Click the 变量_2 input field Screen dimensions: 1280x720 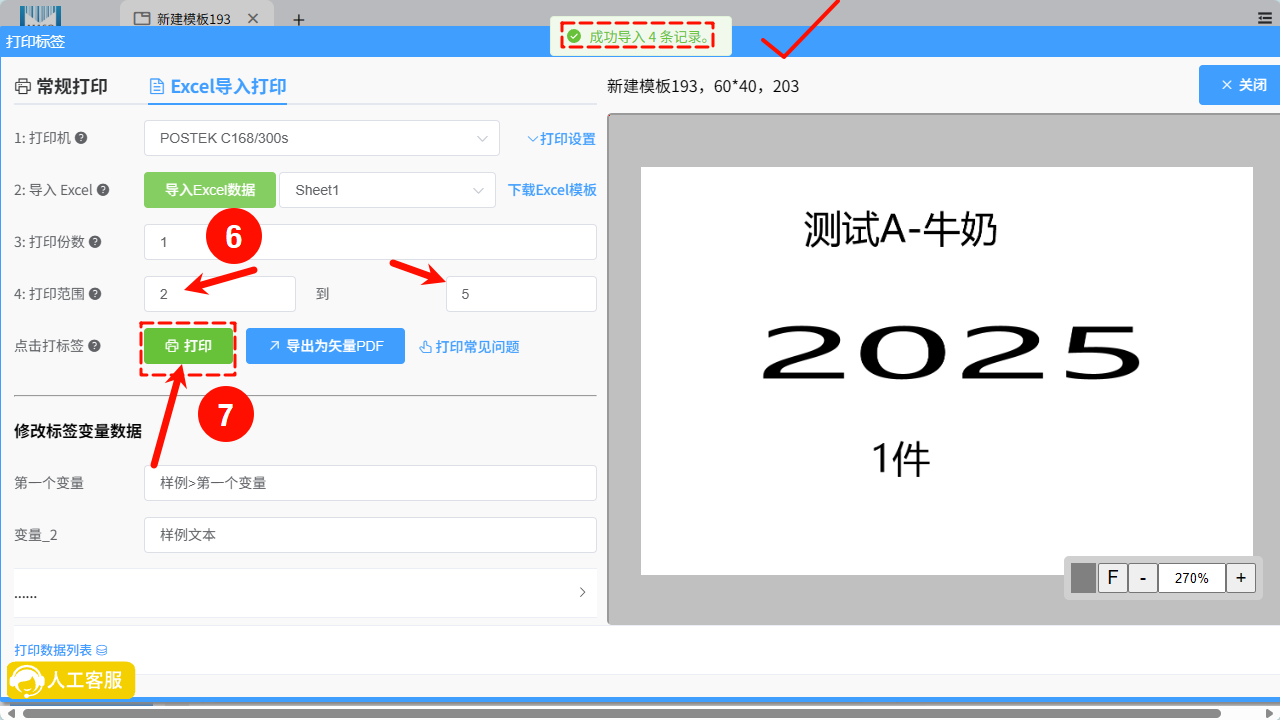click(x=370, y=535)
